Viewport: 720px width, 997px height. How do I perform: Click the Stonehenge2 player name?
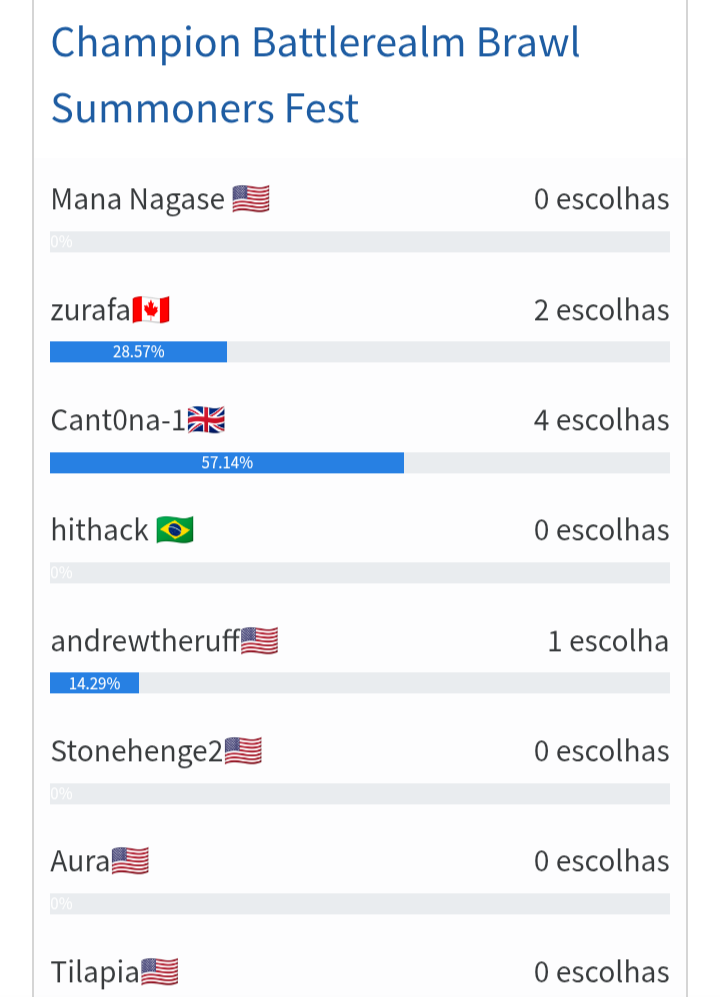click(x=137, y=751)
